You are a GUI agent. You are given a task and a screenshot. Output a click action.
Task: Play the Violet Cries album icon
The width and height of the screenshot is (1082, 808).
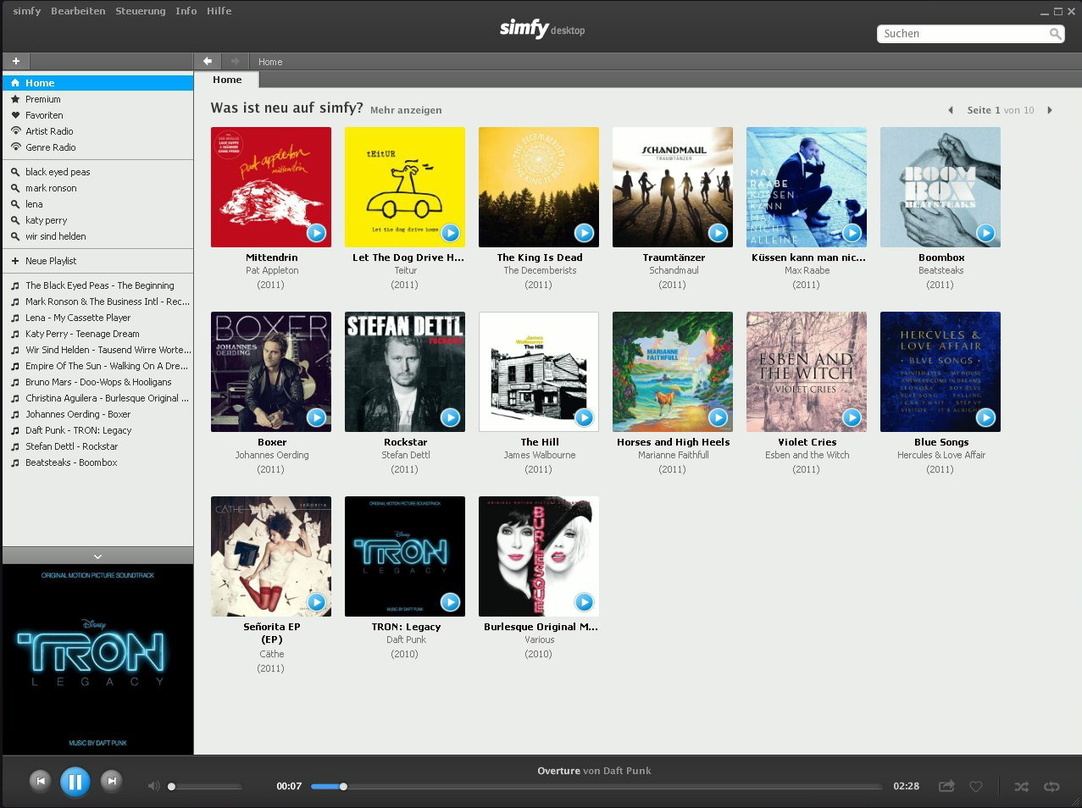tap(852, 417)
